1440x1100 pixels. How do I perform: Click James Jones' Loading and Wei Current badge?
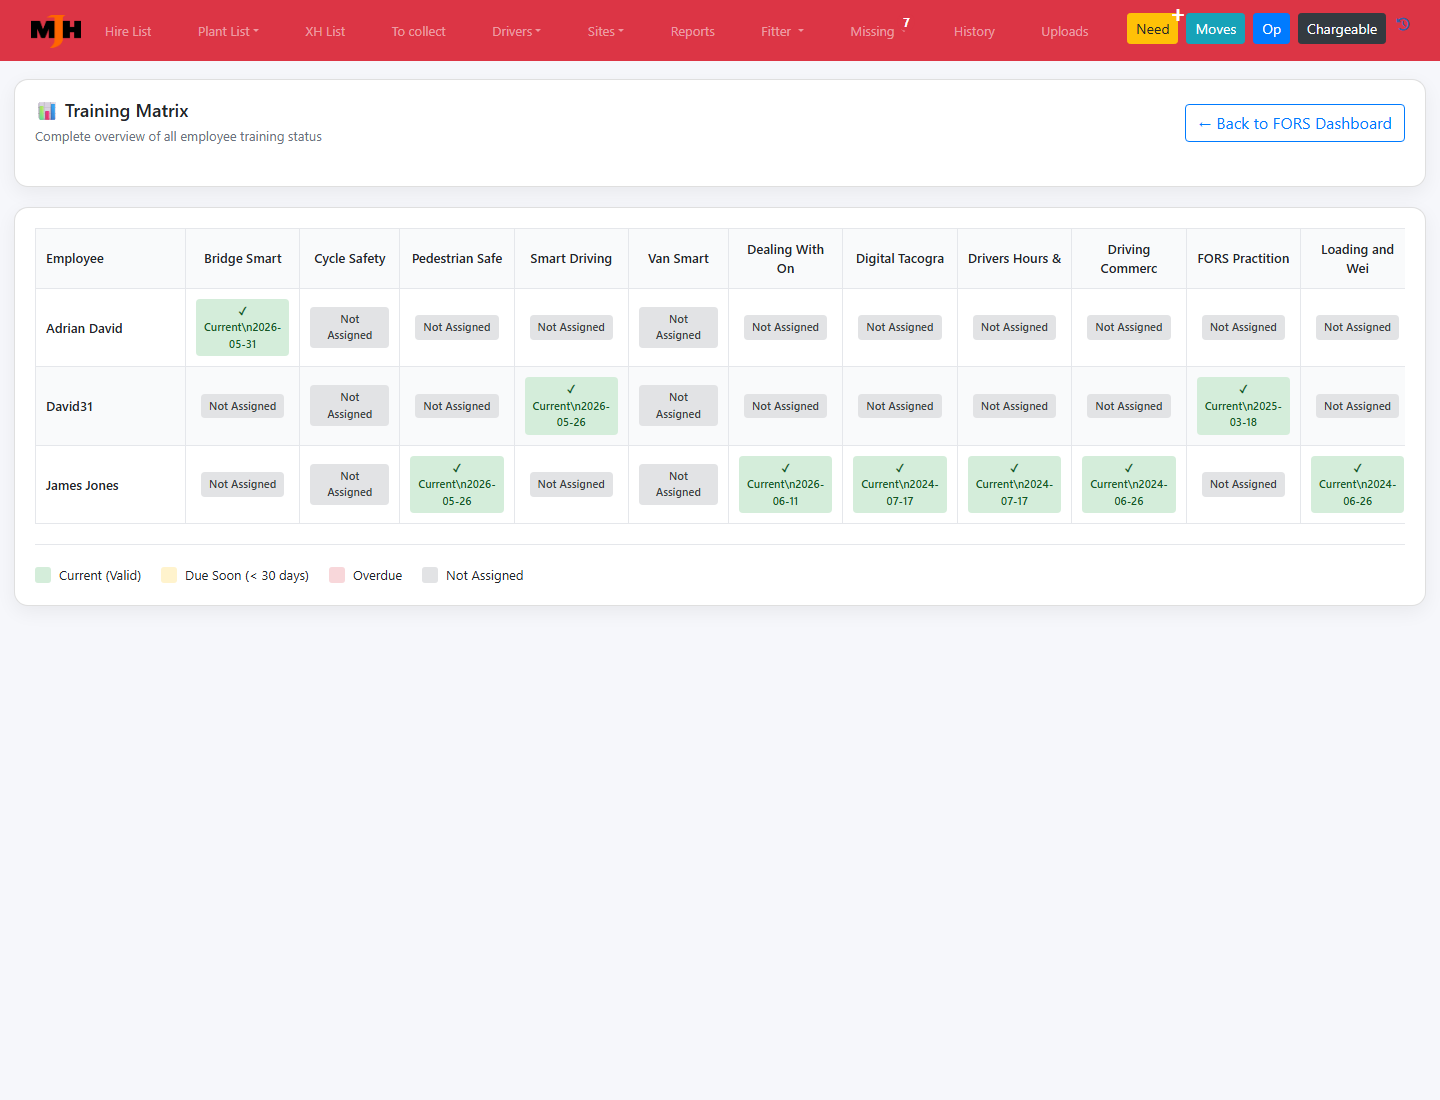[1357, 484]
